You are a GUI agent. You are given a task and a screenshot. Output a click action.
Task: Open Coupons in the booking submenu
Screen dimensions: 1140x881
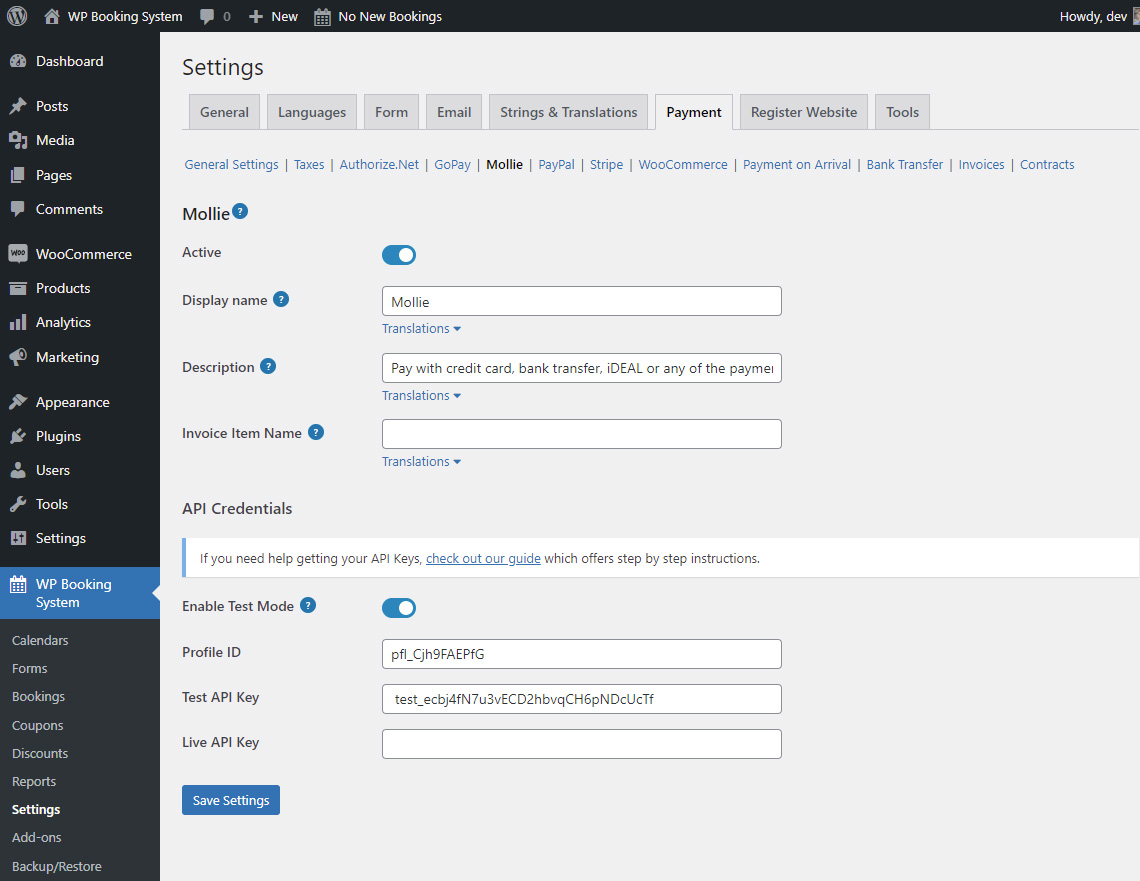(x=38, y=725)
